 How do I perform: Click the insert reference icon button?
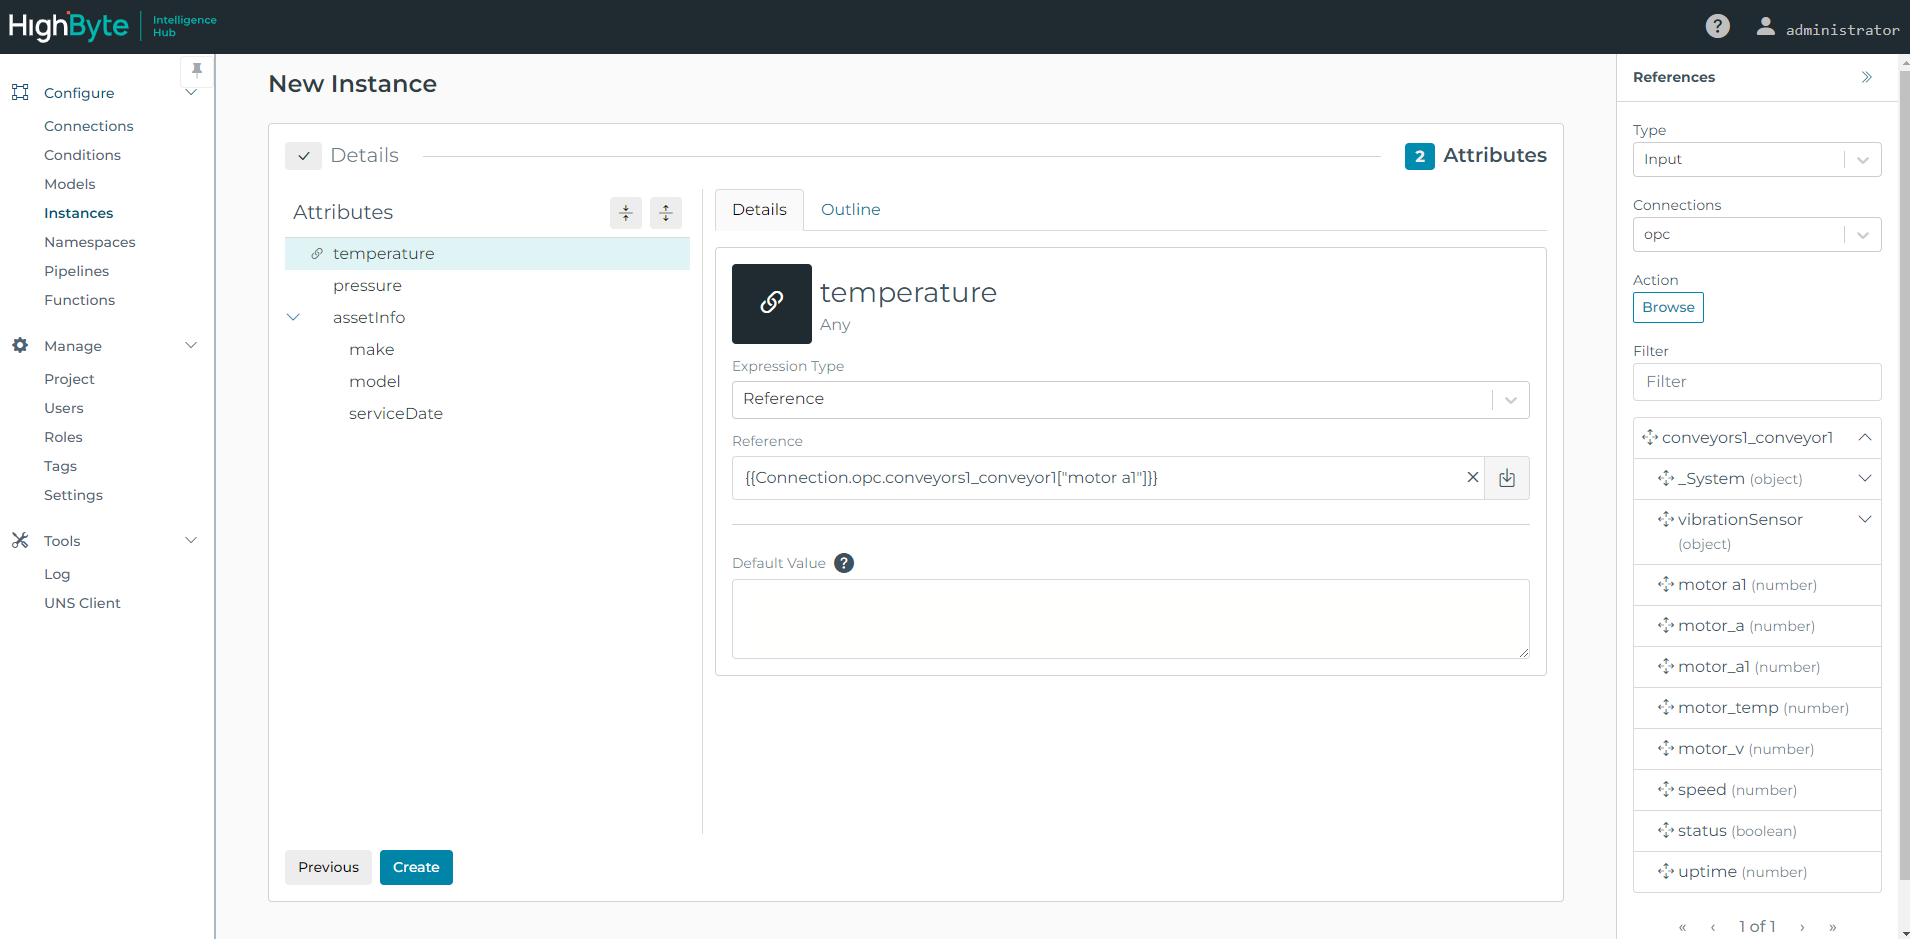(x=1507, y=478)
